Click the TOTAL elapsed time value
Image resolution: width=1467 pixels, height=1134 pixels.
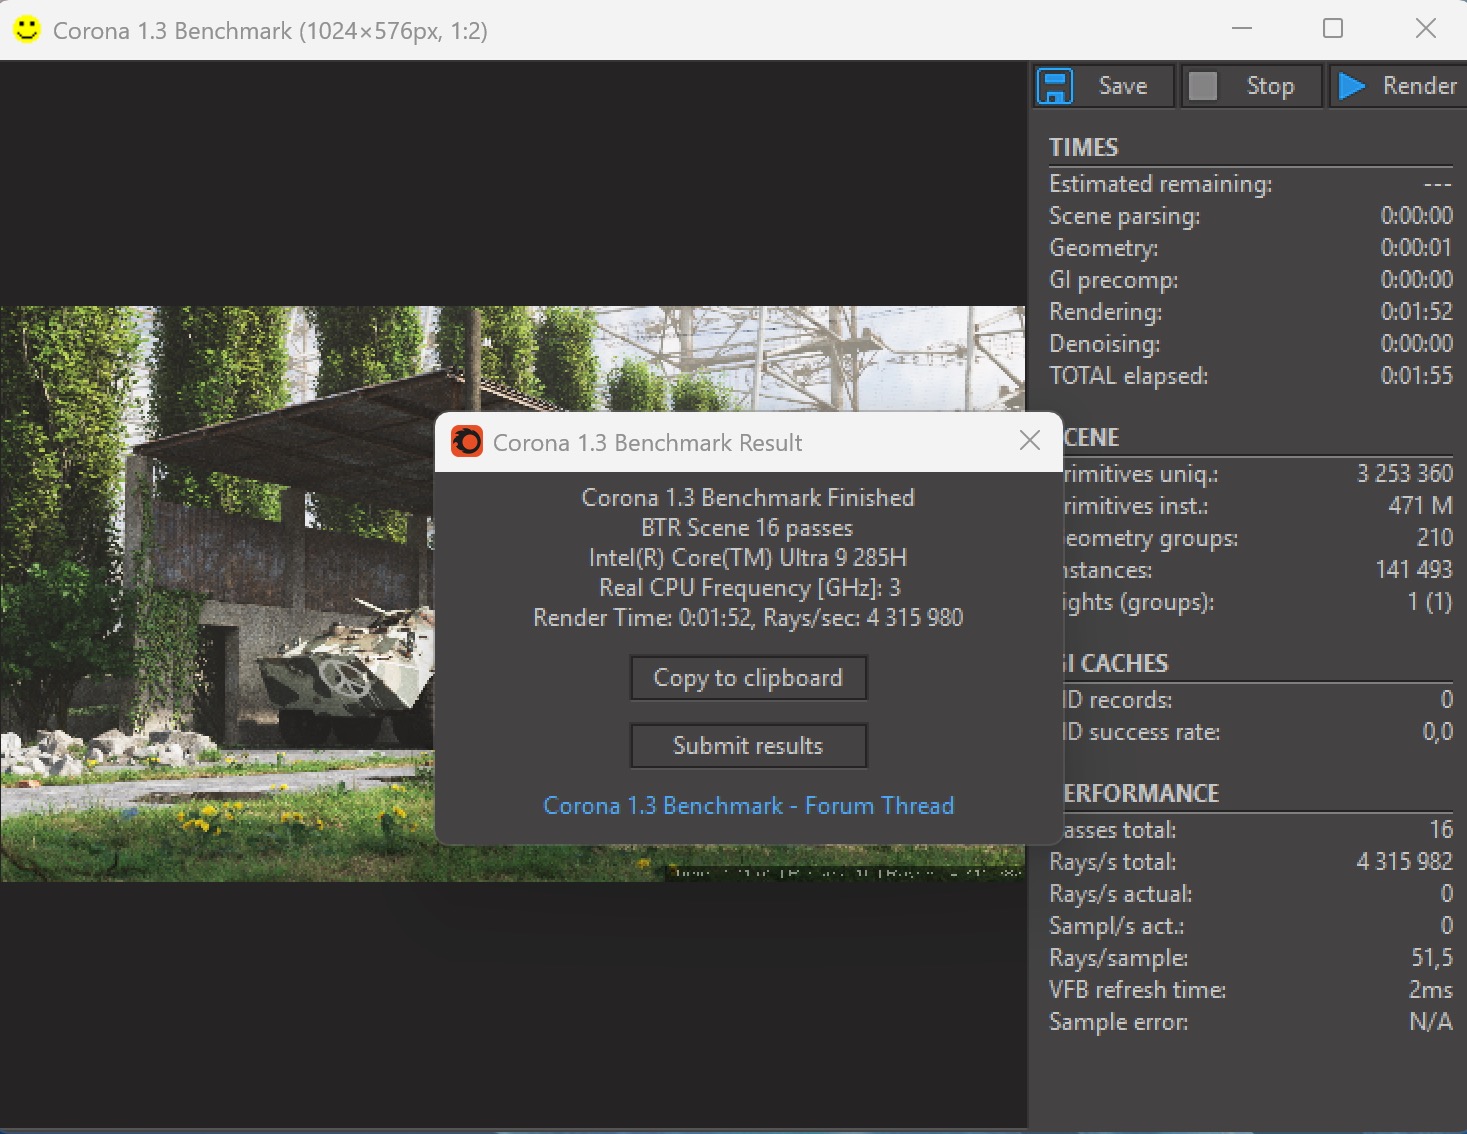pyautogui.click(x=1416, y=376)
